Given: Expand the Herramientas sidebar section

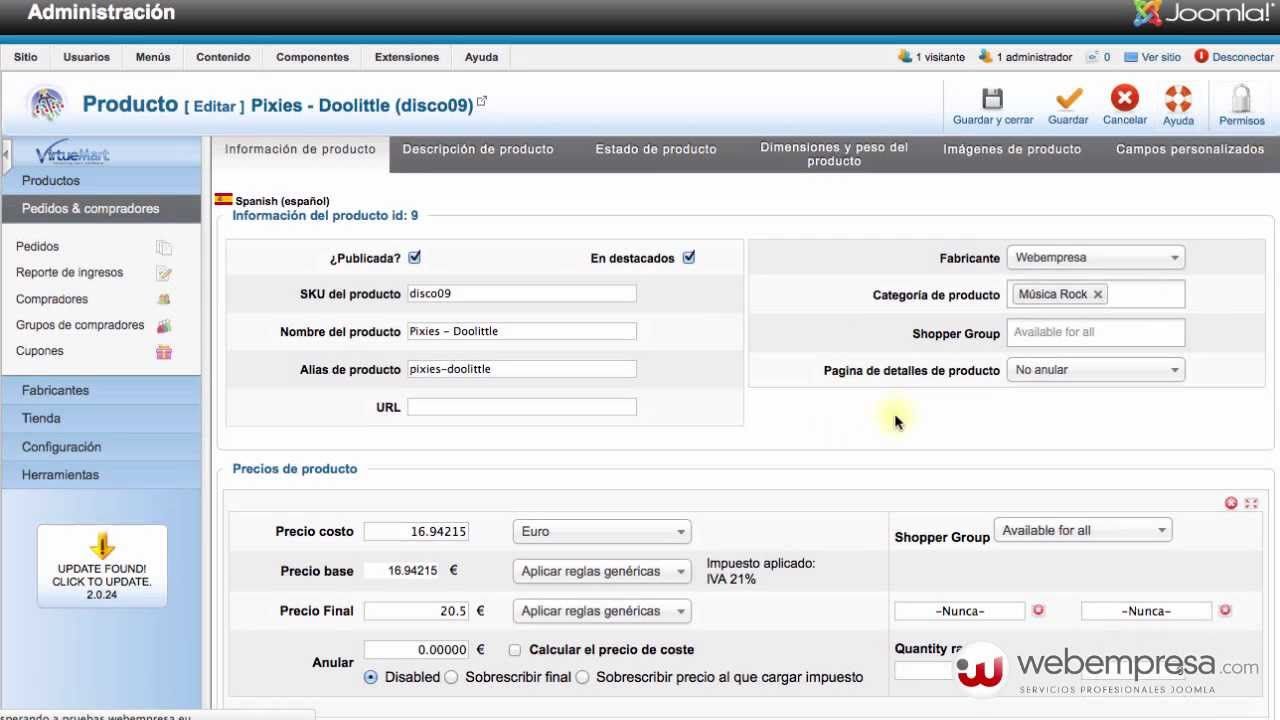Looking at the screenshot, I should (x=101, y=475).
